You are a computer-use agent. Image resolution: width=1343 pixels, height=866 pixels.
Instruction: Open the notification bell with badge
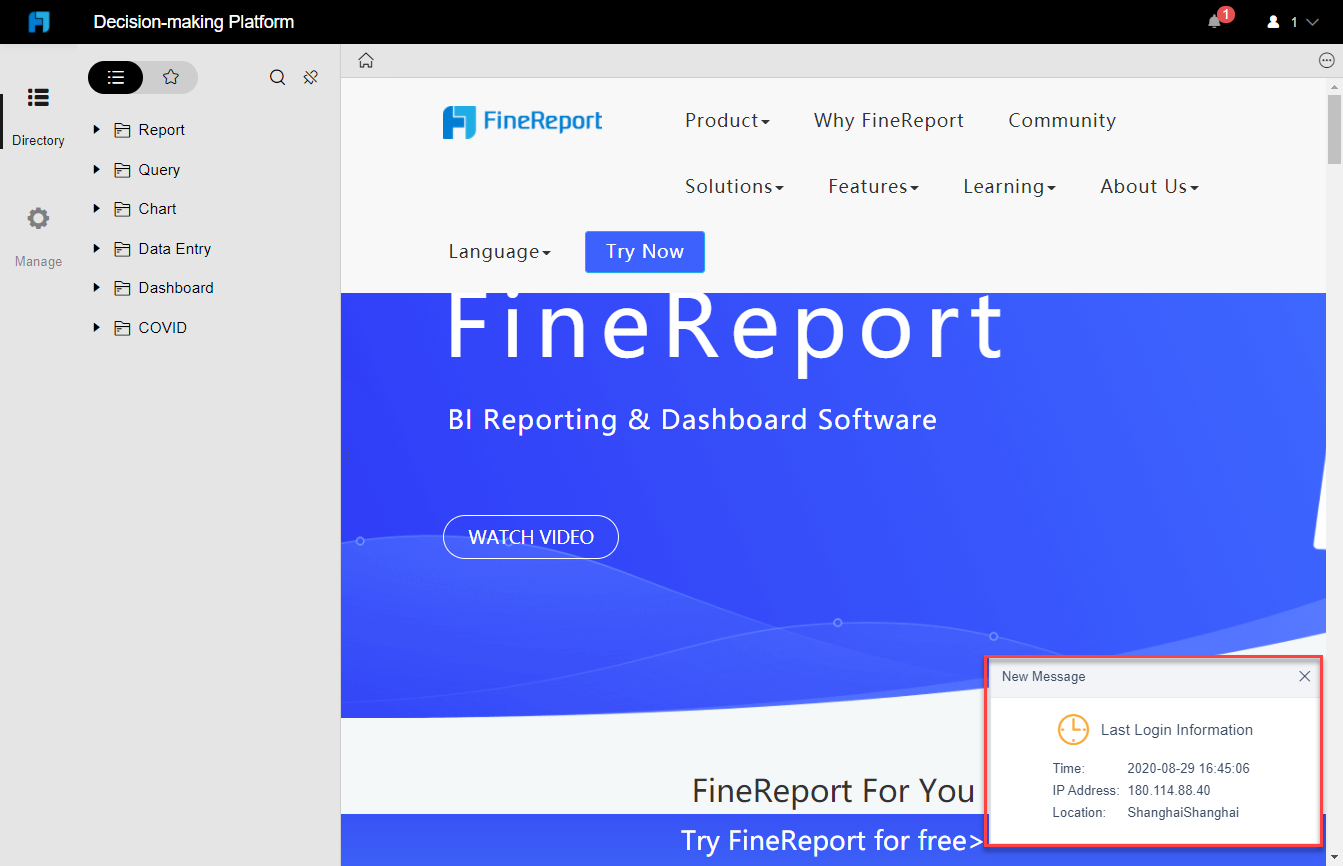tap(1213, 20)
